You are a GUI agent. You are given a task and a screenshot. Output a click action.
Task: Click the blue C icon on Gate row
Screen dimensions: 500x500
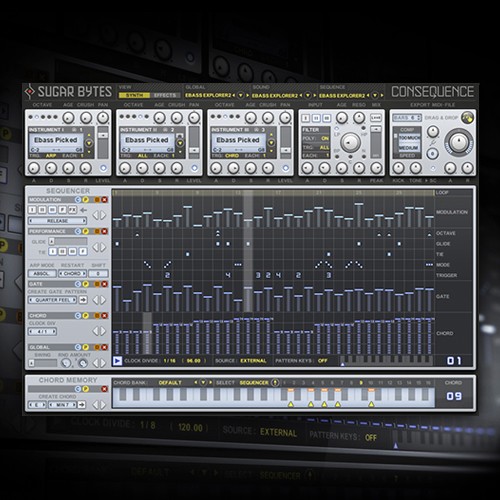click(x=78, y=284)
